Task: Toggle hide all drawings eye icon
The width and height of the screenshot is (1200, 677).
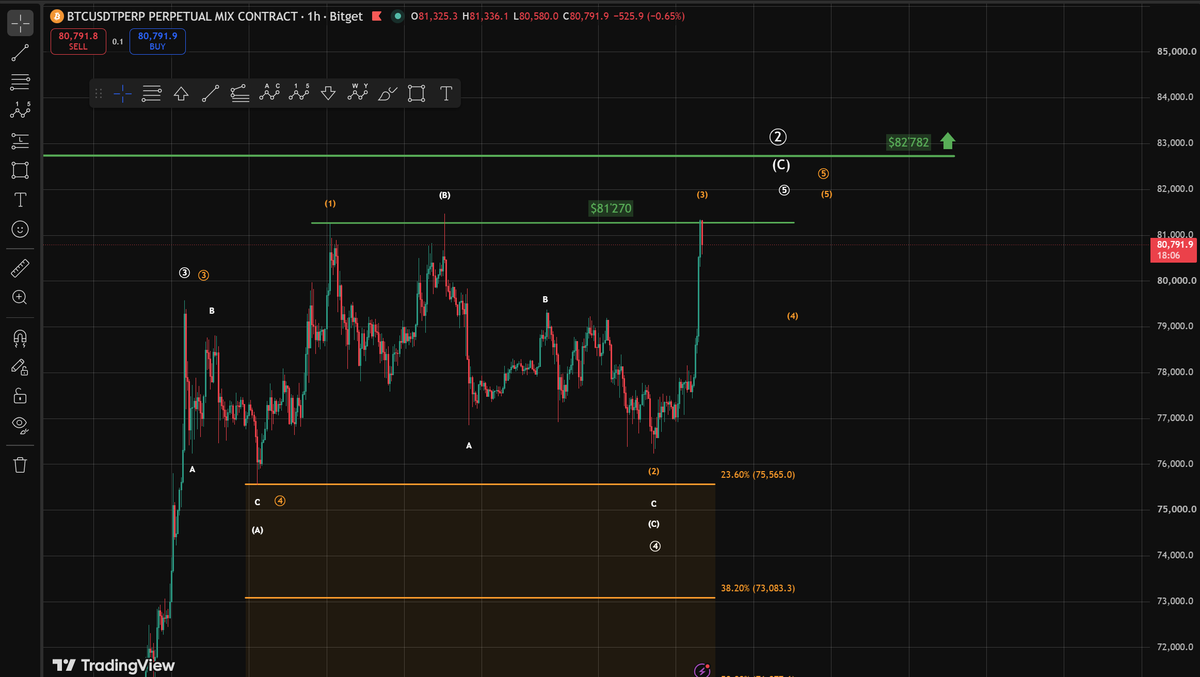Action: point(19,425)
